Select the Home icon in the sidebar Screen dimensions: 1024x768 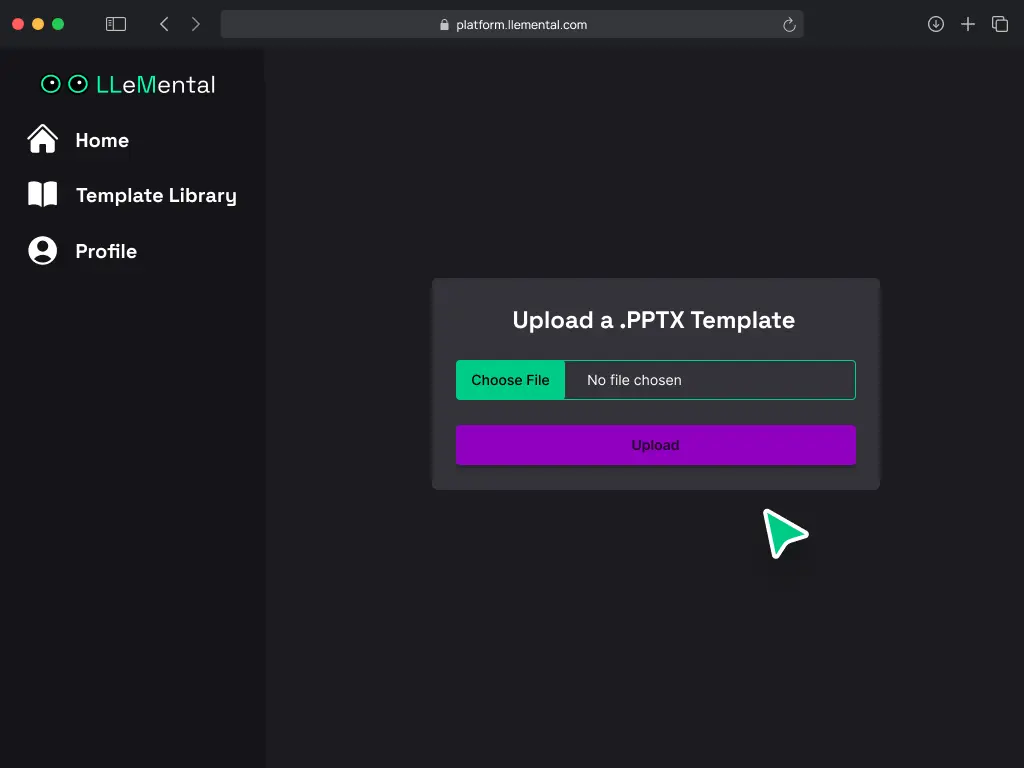click(x=42, y=138)
